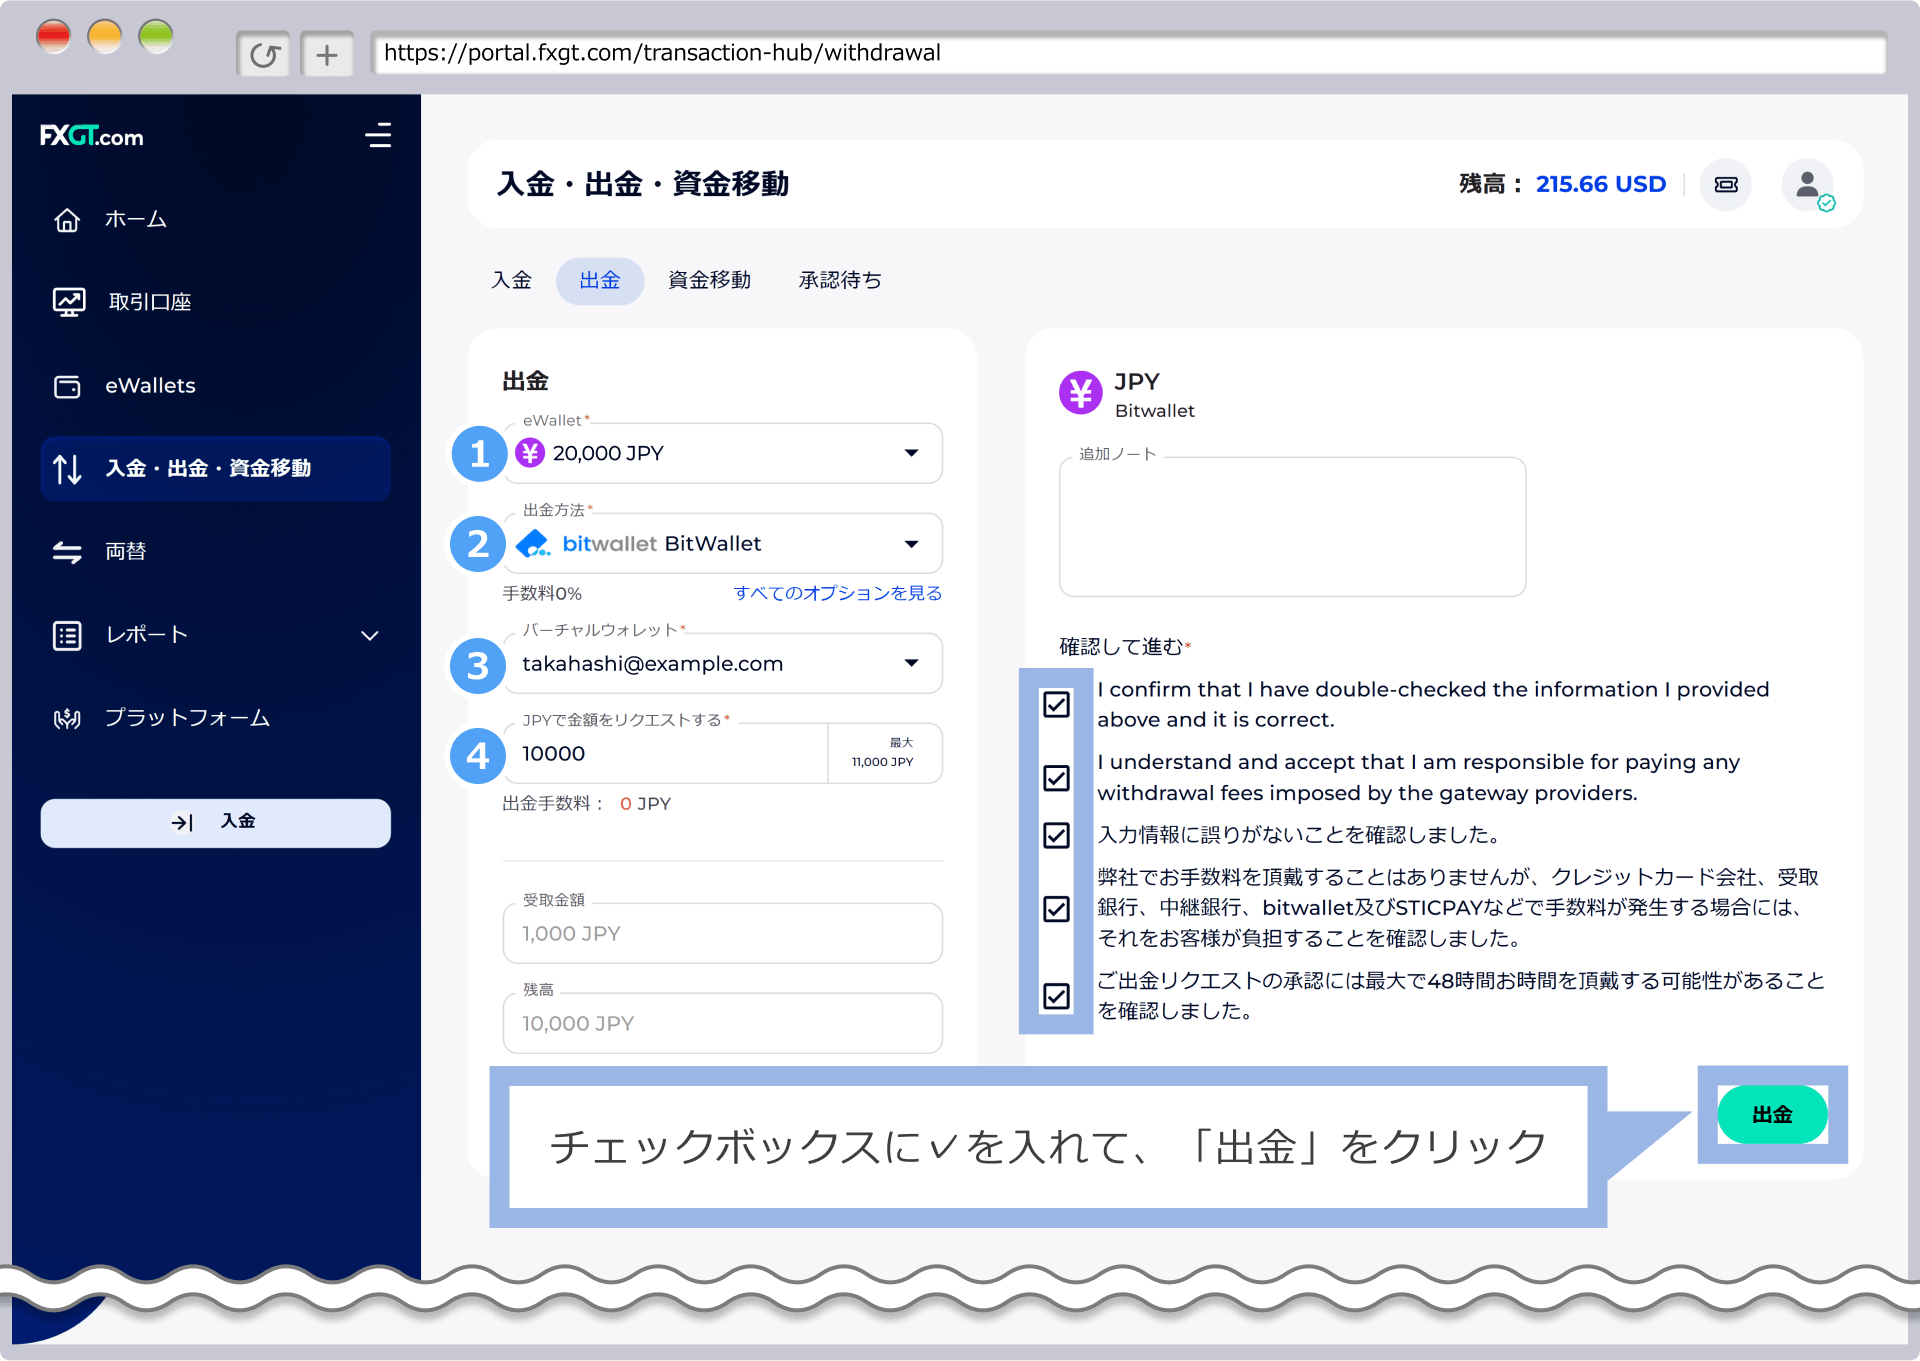Click the Bitwallet label under JPY
Viewport: 1920px width, 1361px height.
coord(1154,411)
